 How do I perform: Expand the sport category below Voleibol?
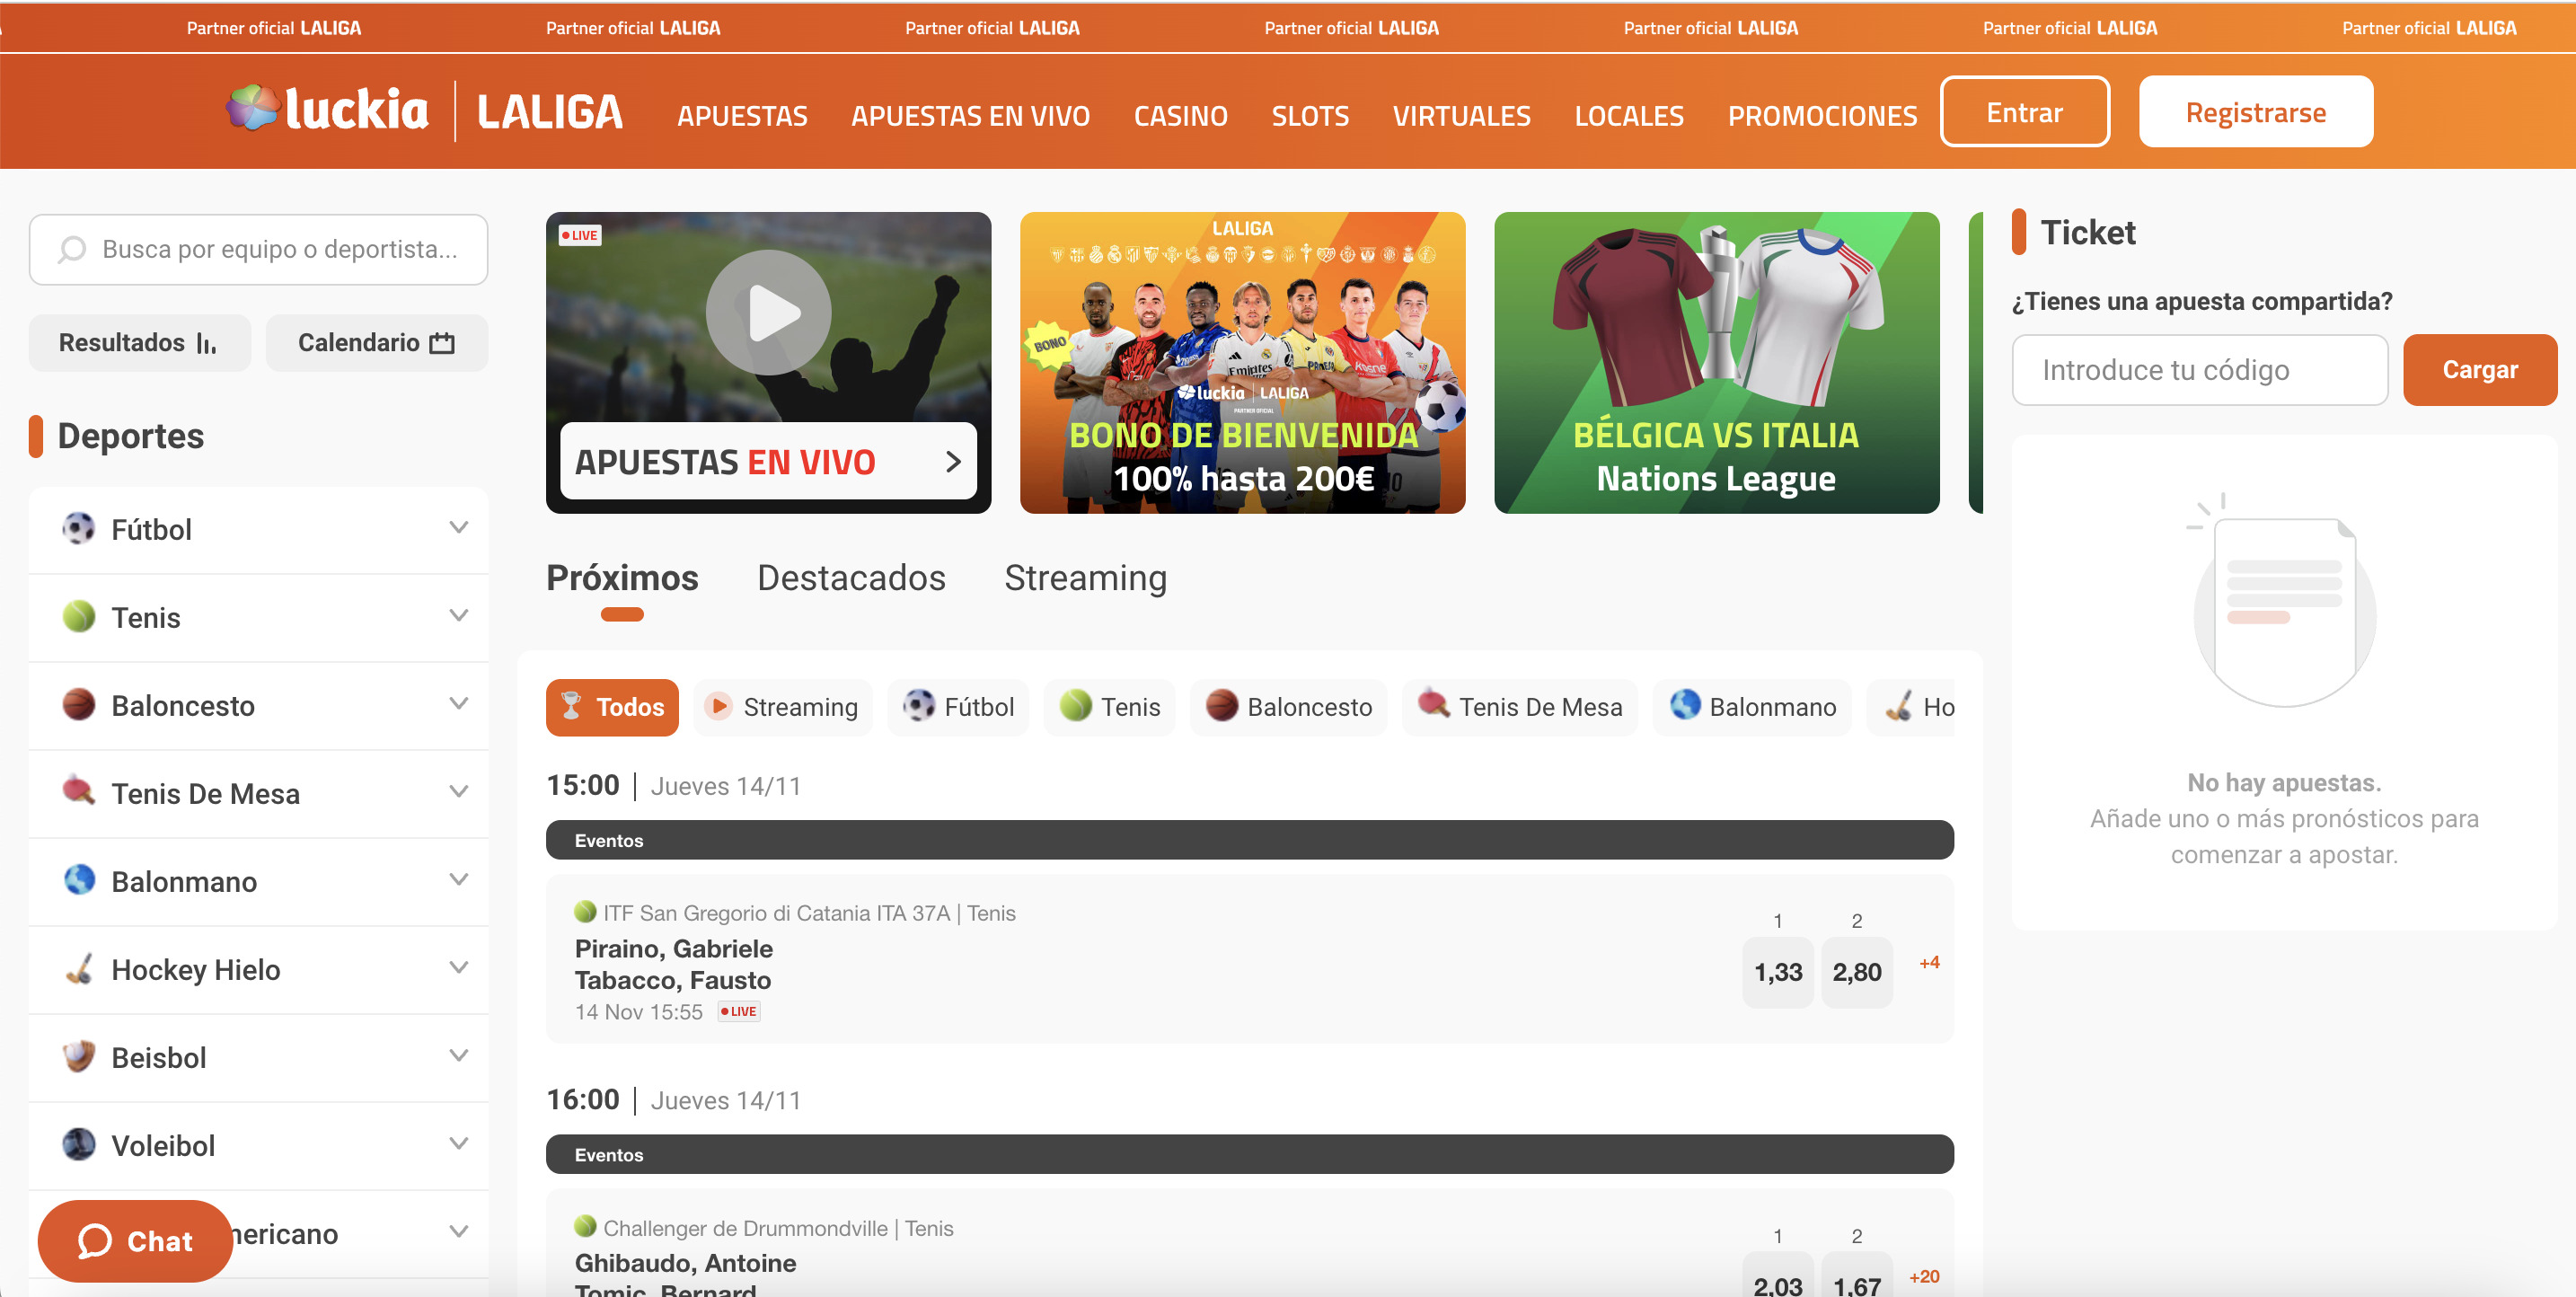tap(459, 1232)
